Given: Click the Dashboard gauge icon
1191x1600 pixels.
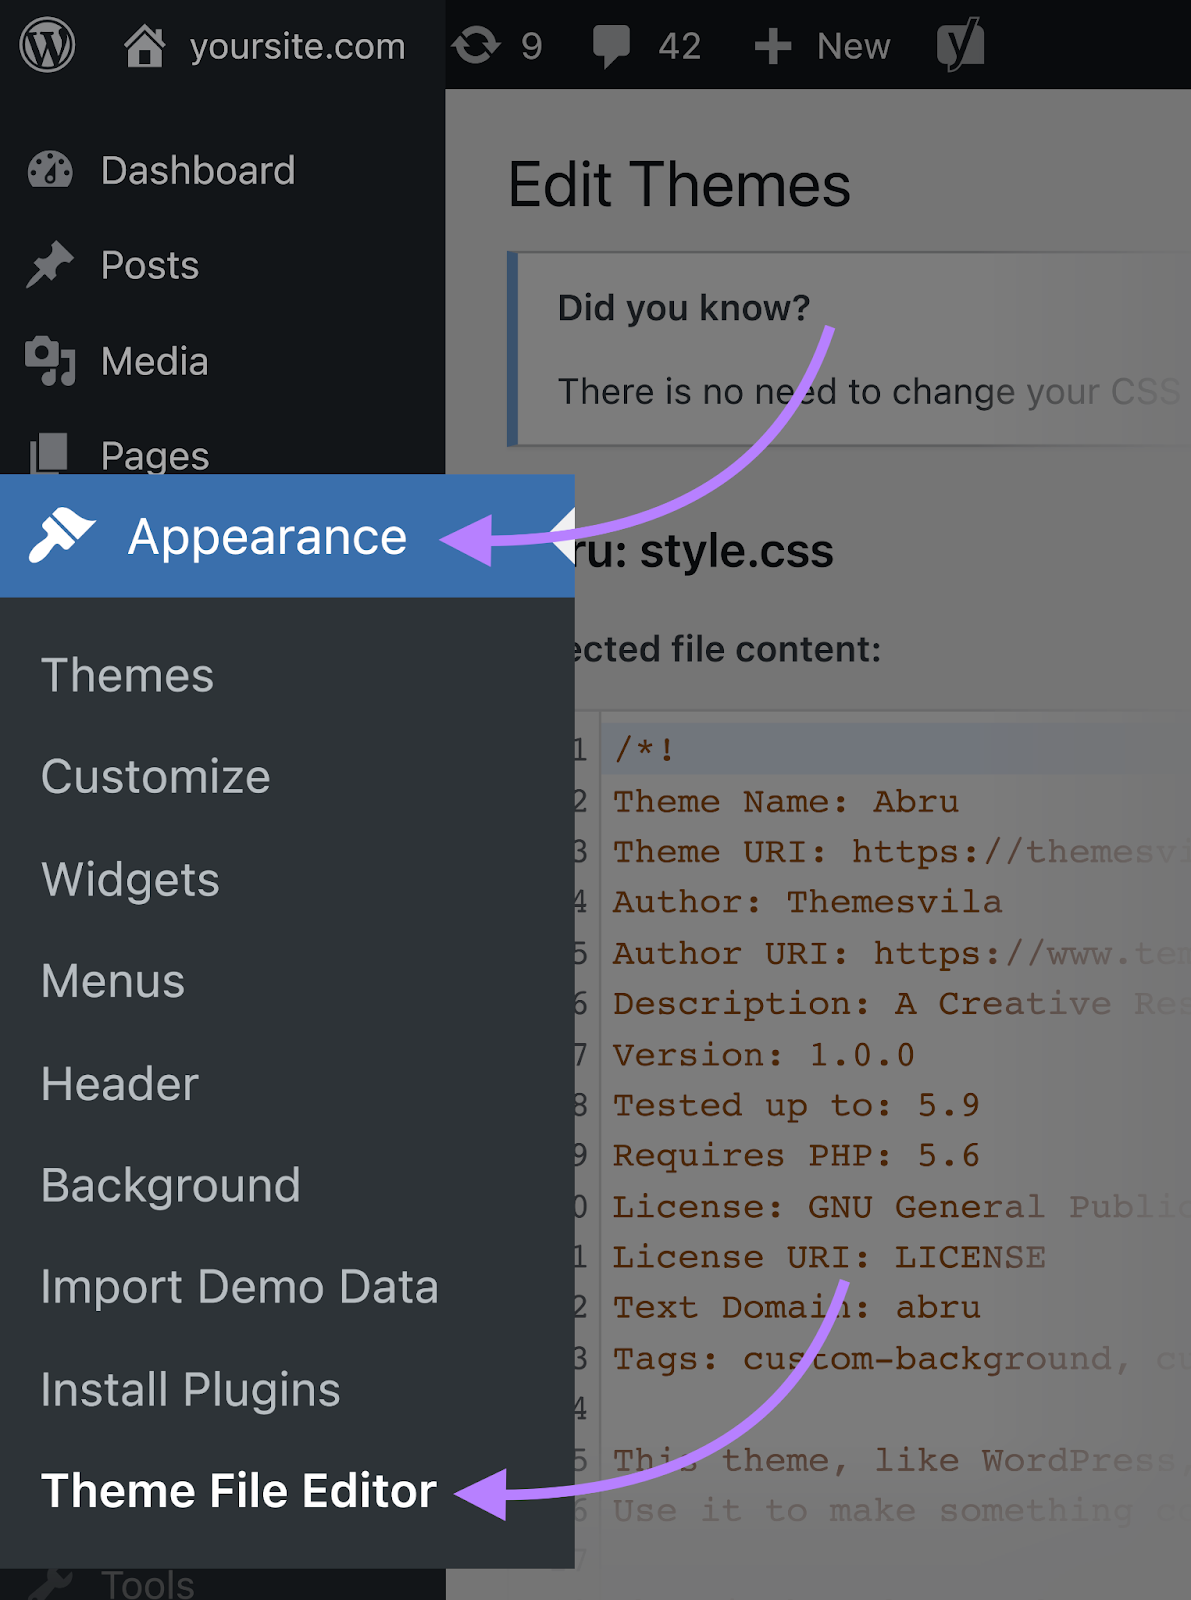Looking at the screenshot, I should coord(50,171).
